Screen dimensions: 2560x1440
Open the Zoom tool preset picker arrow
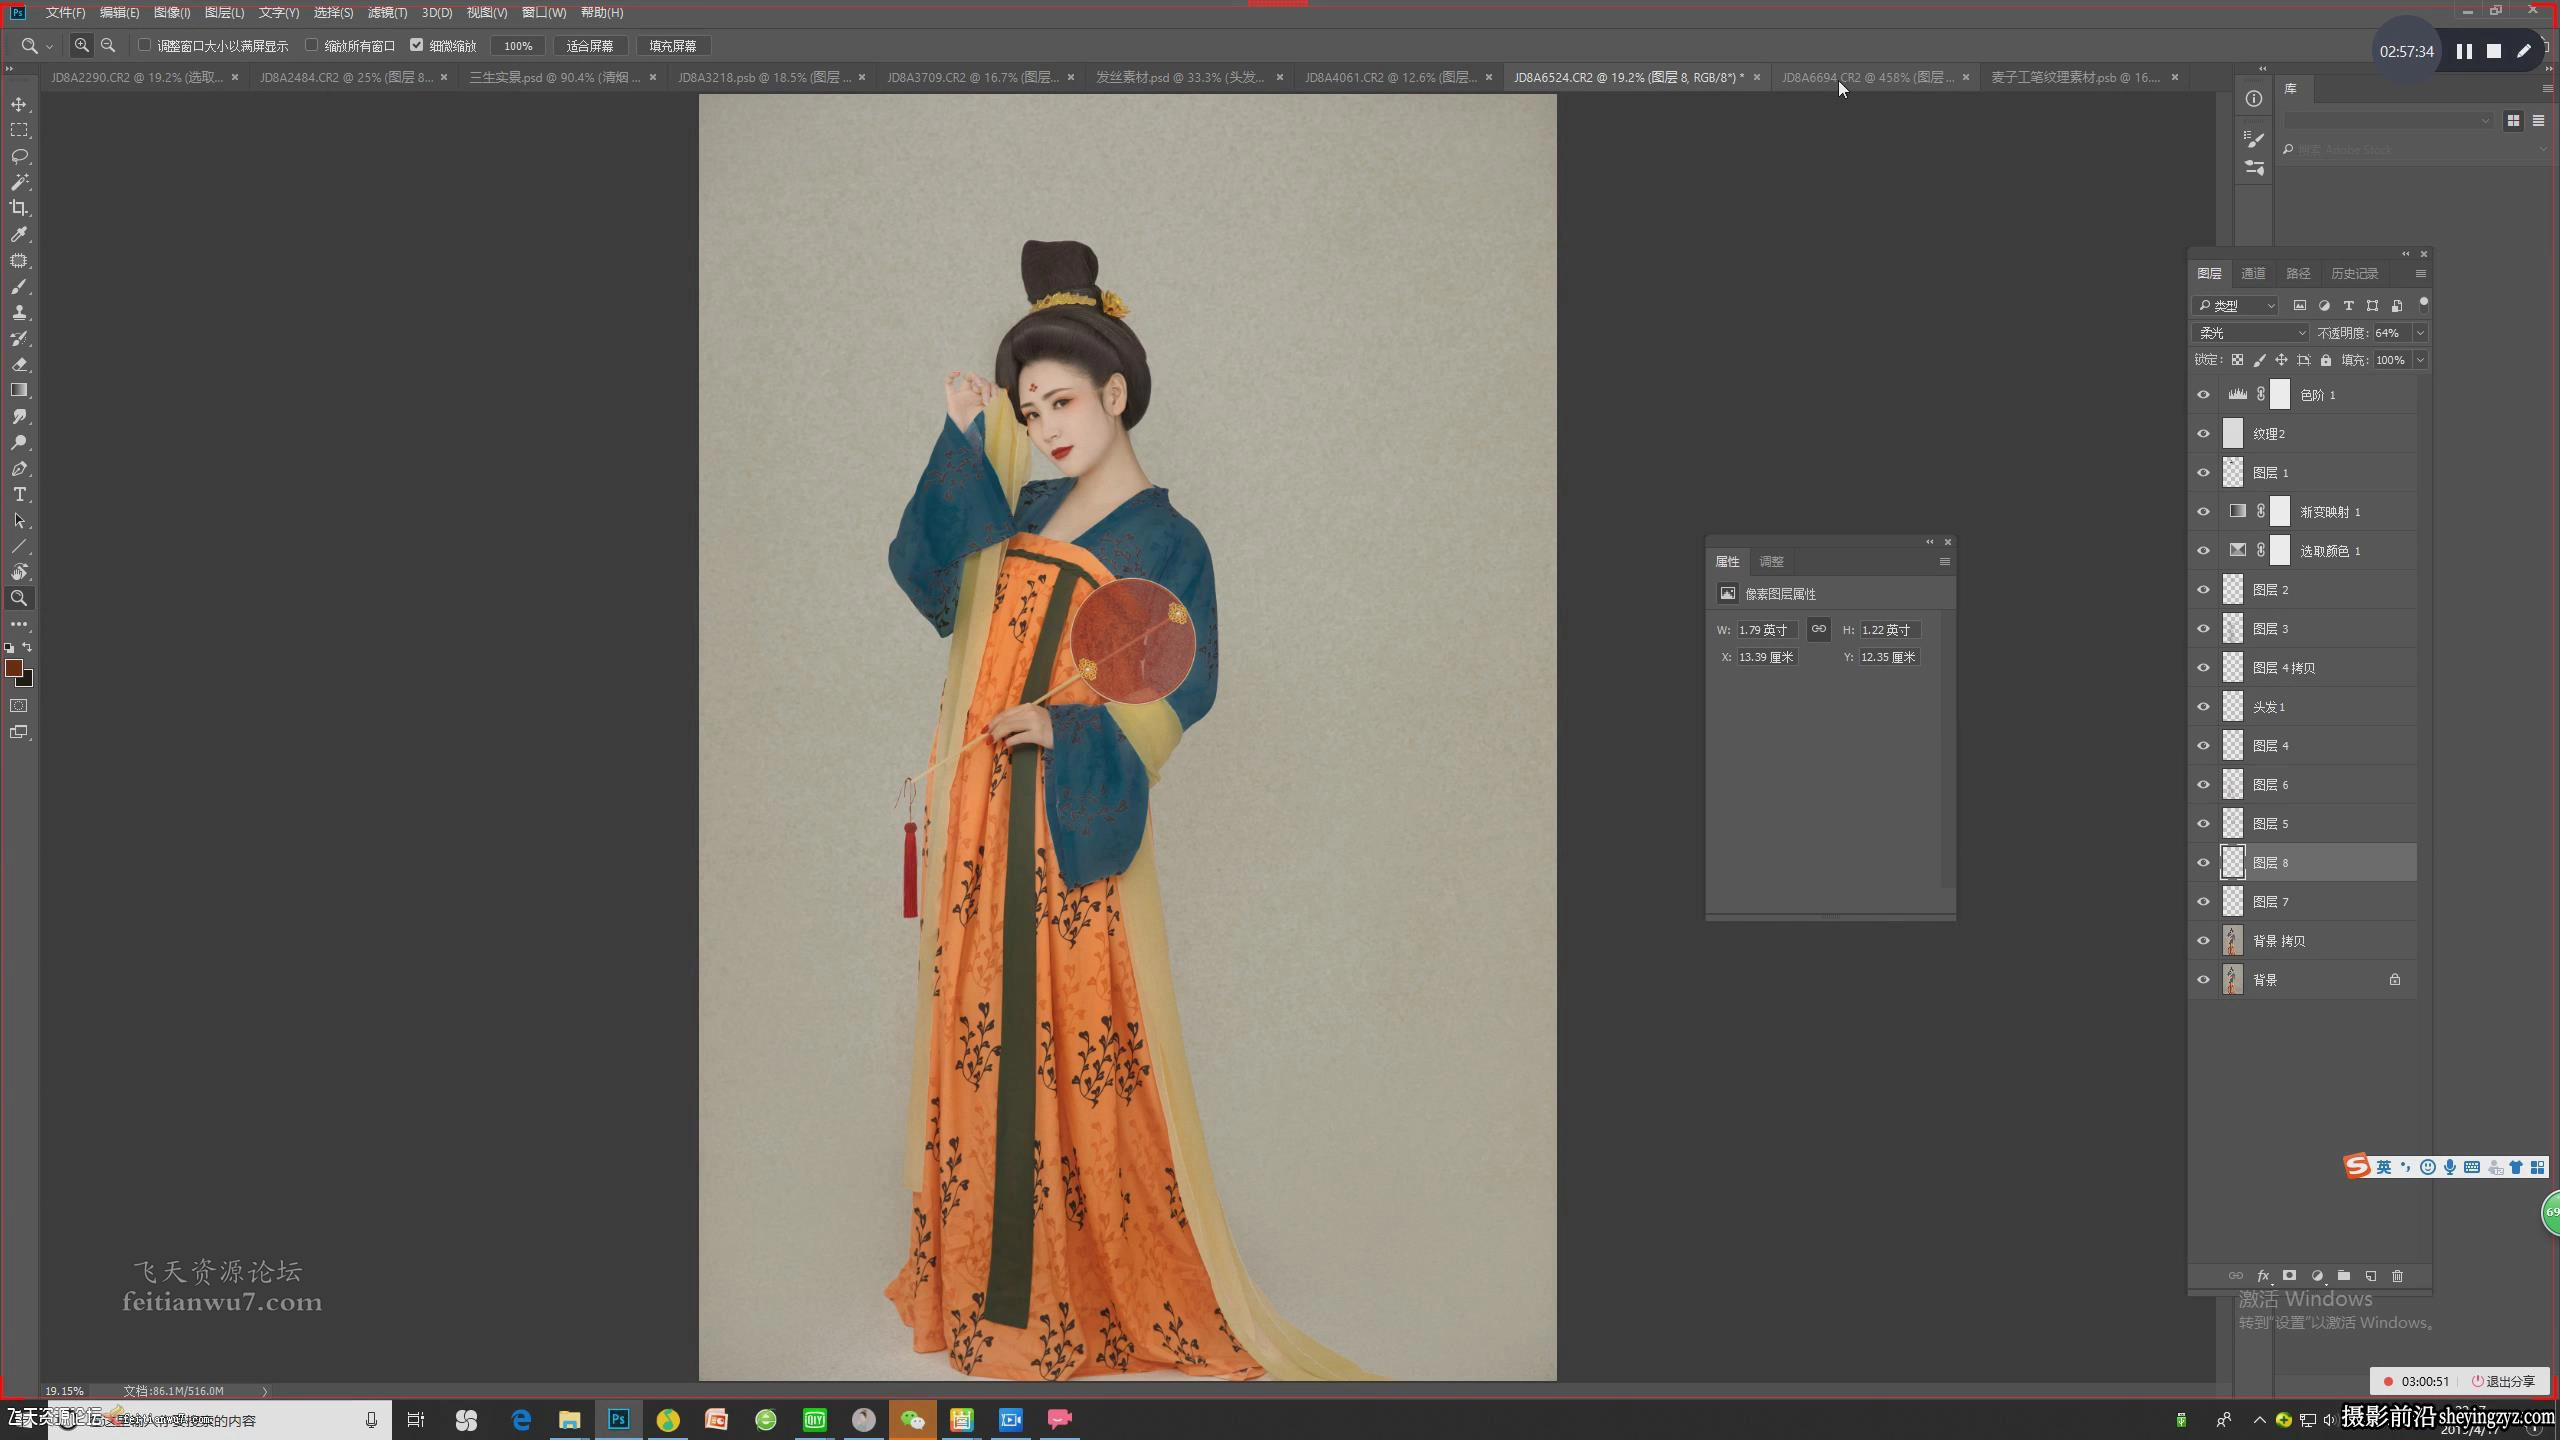pos(49,46)
